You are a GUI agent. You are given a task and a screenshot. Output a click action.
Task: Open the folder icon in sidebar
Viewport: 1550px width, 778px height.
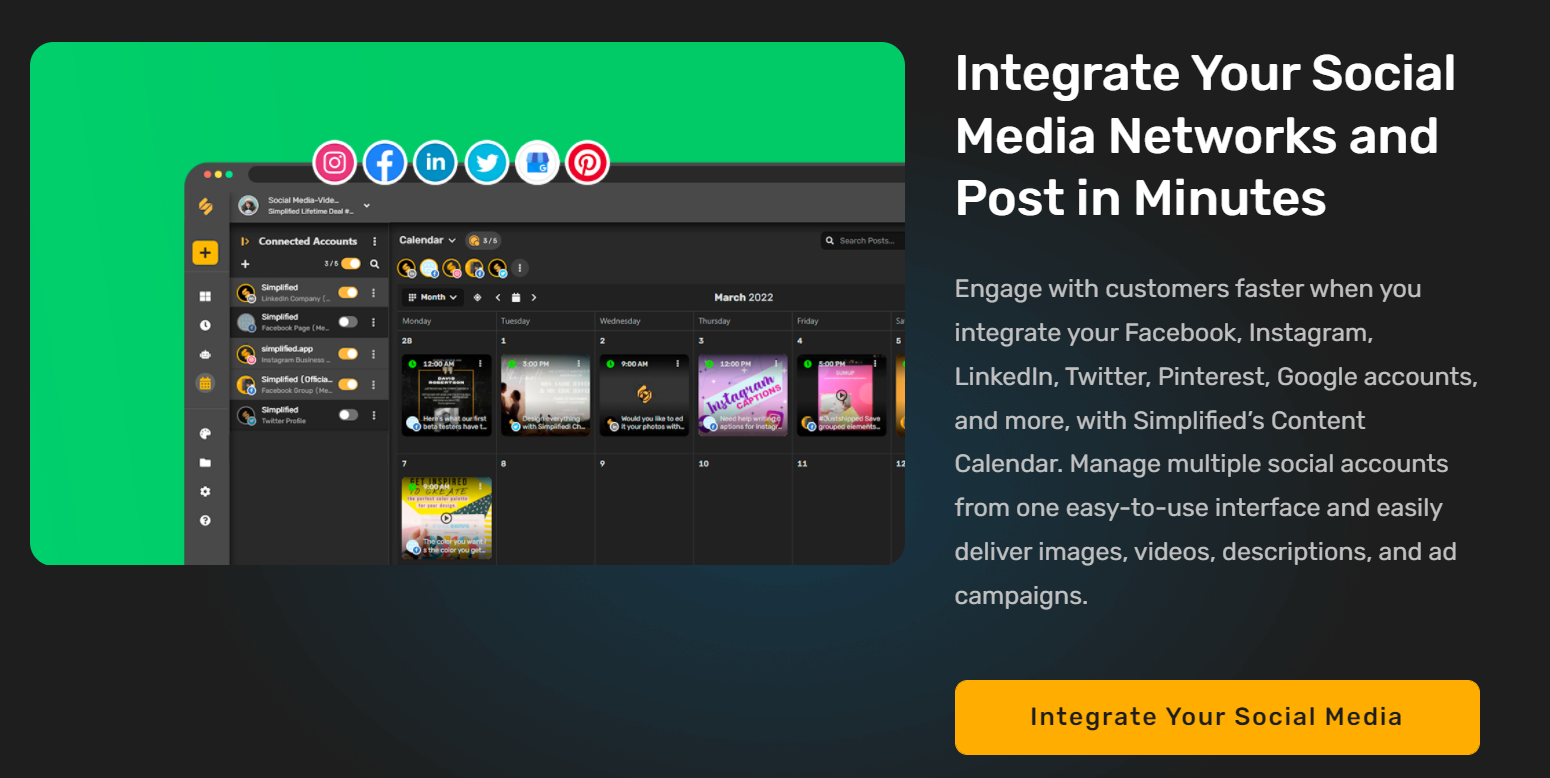tap(205, 463)
